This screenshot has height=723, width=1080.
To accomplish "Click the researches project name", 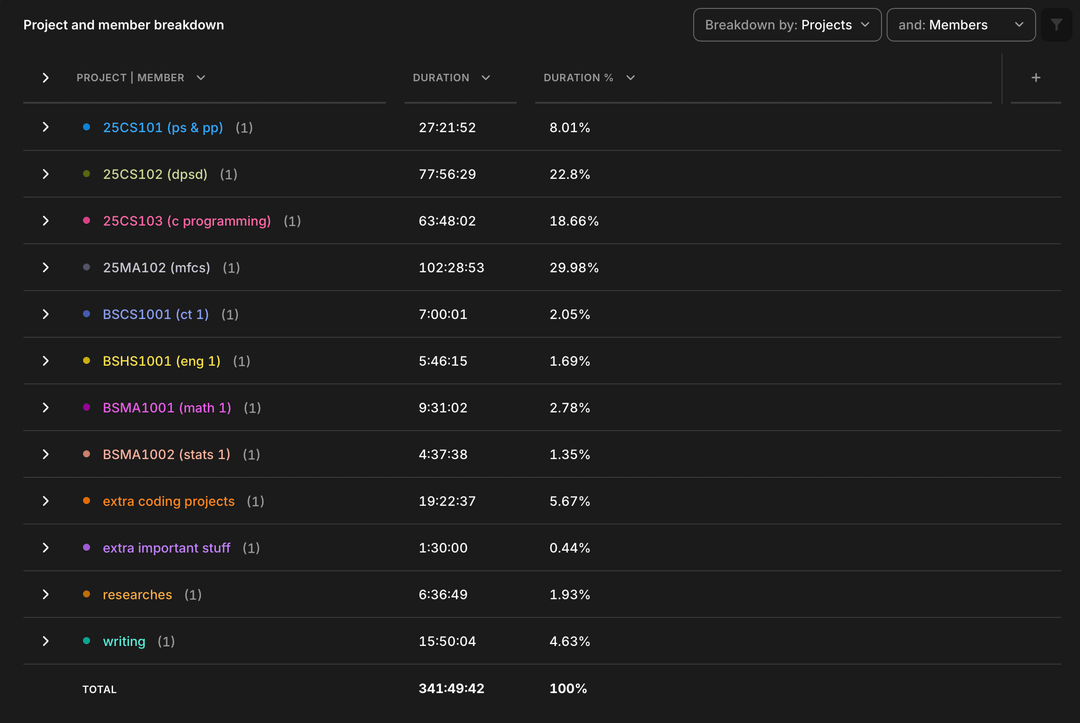I will [x=137, y=595].
